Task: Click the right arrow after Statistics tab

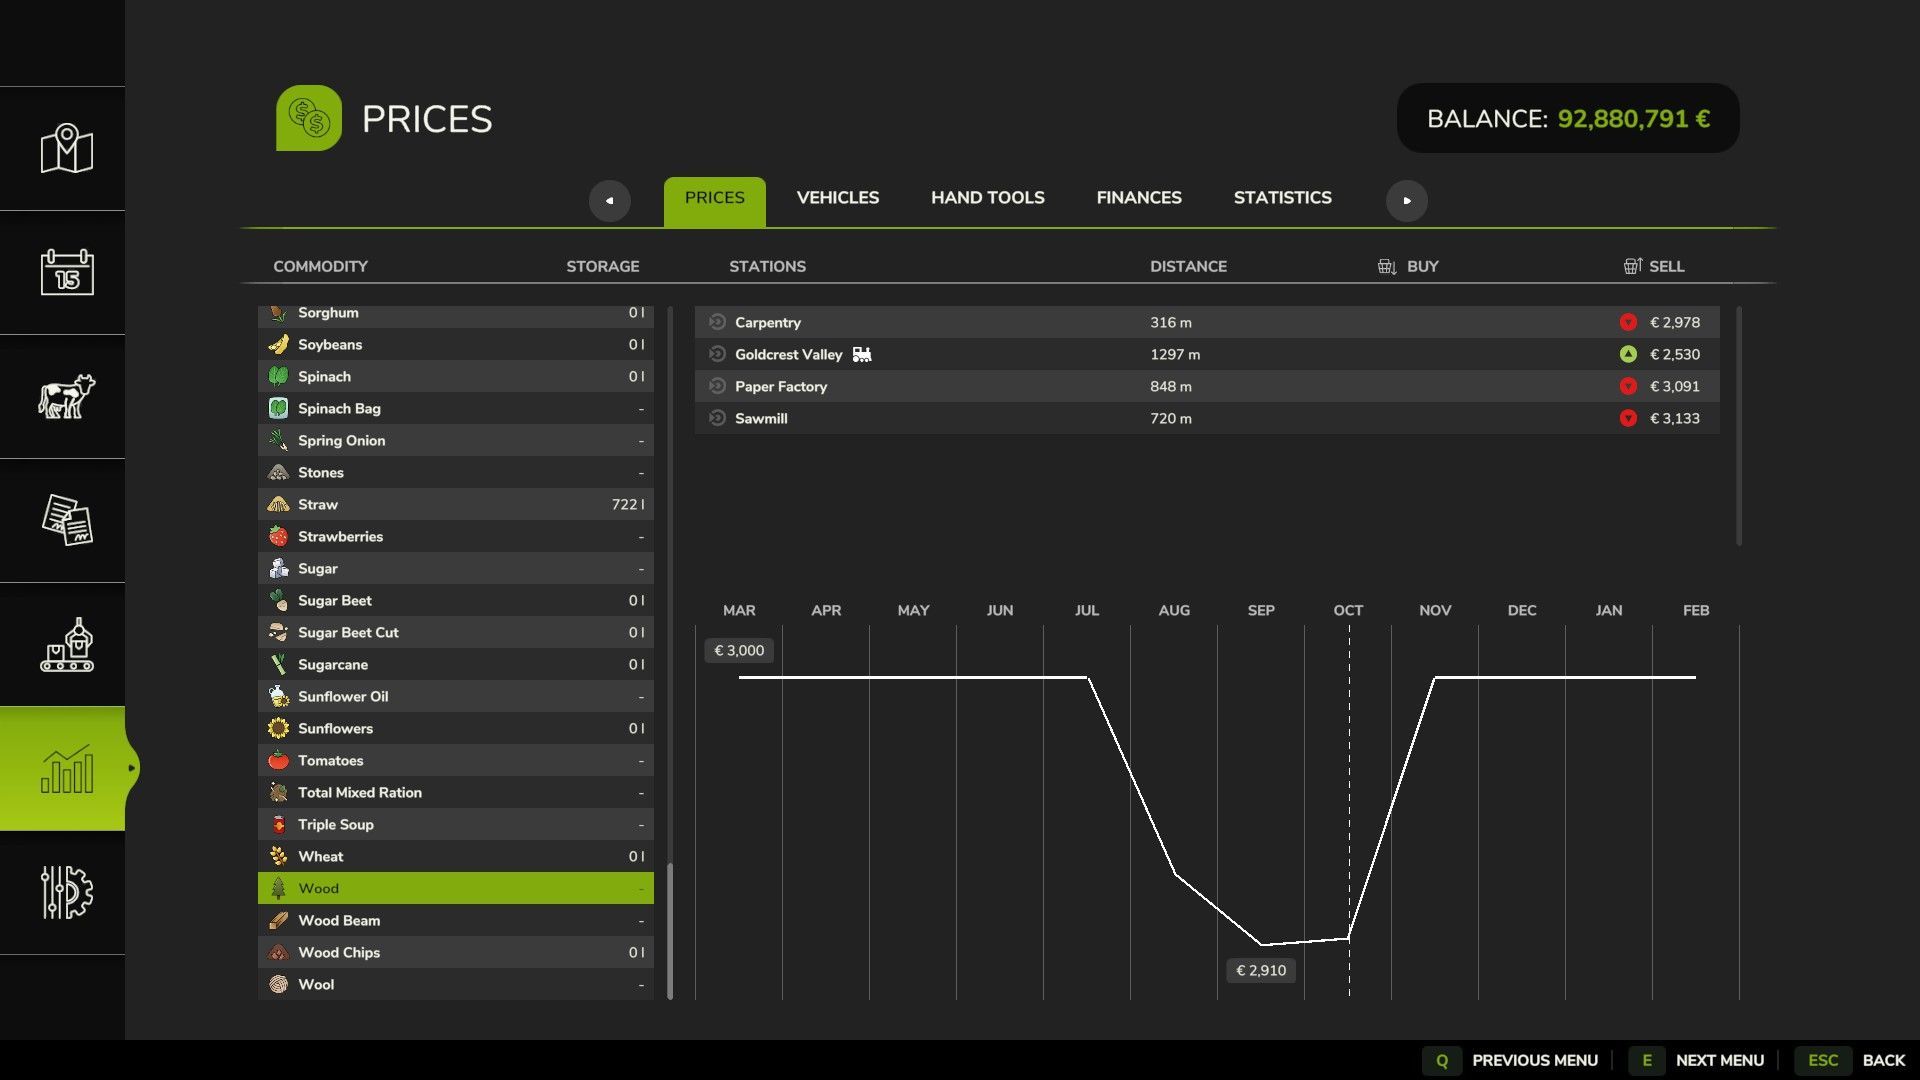Action: pyautogui.click(x=1406, y=200)
